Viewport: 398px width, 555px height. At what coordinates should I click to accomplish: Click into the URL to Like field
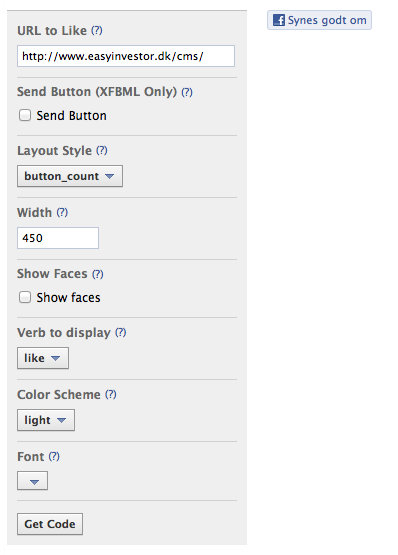click(x=126, y=56)
